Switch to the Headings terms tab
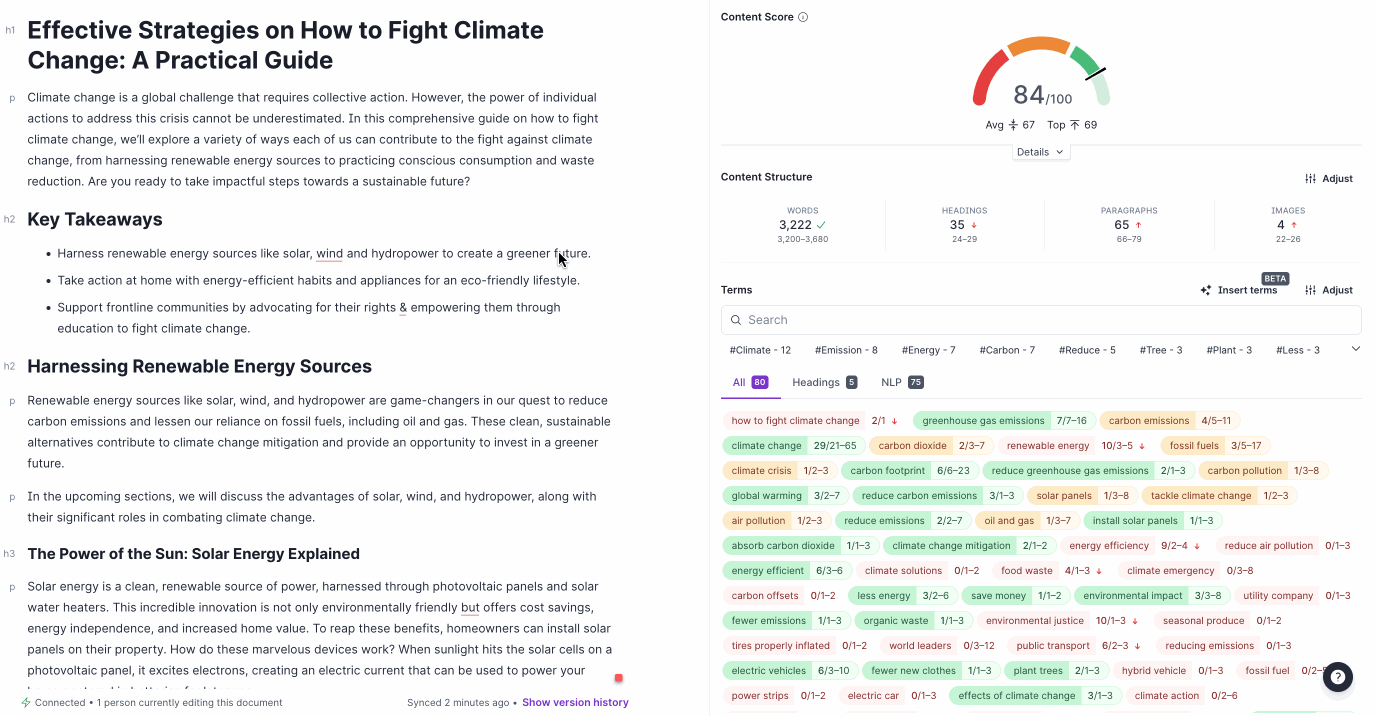 (x=824, y=382)
